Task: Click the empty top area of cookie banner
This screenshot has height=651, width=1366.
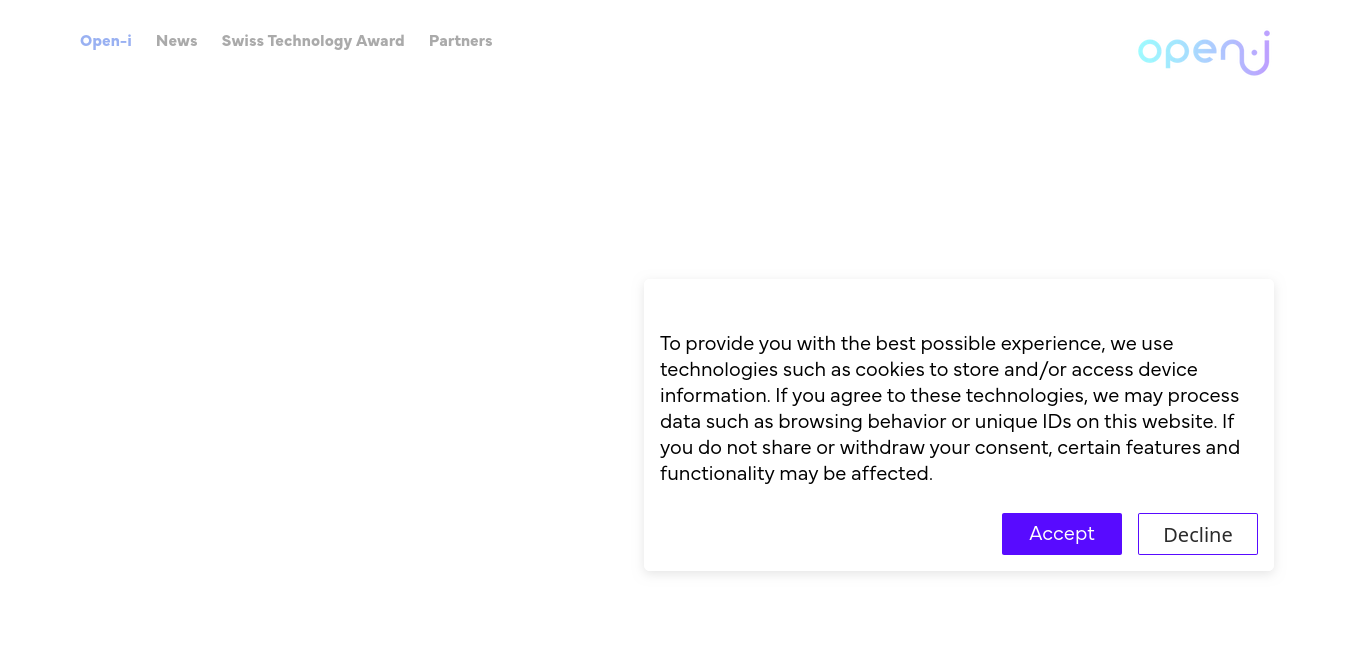Action: coord(959,303)
